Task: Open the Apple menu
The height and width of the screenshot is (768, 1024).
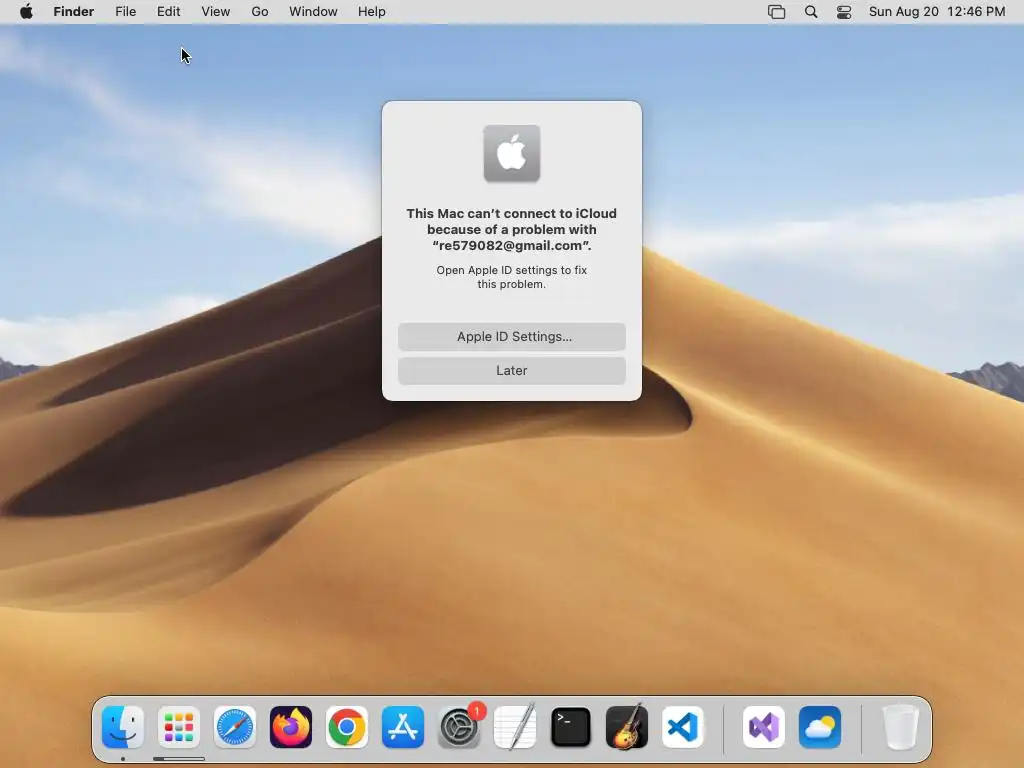Action: click(x=26, y=11)
